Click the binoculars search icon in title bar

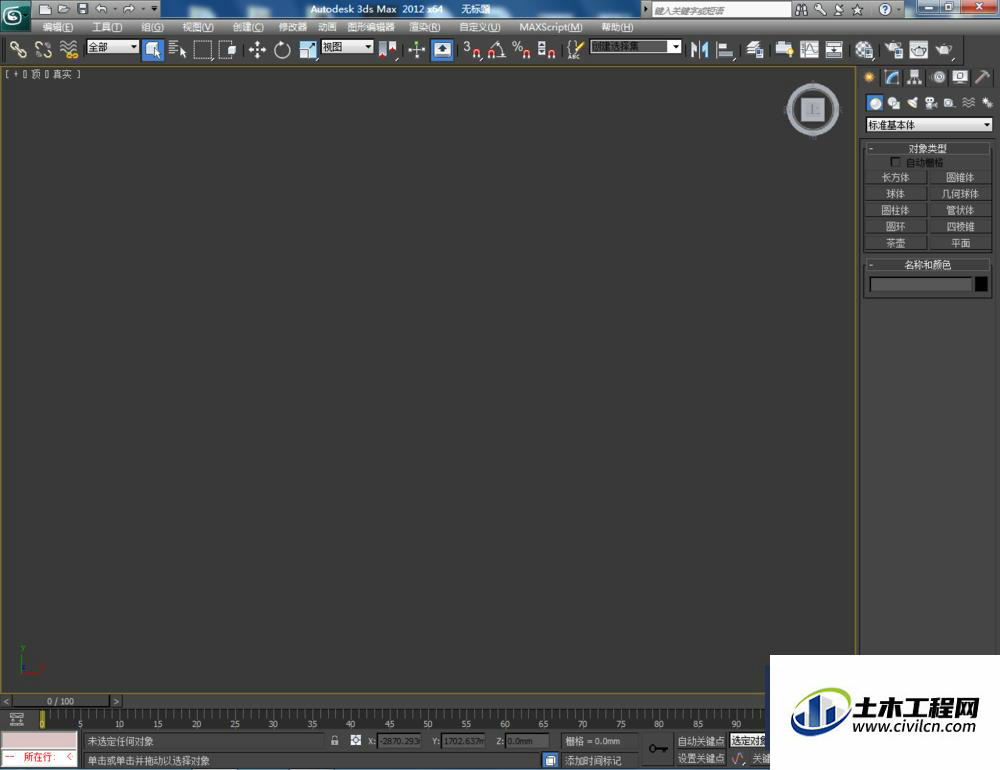[802, 10]
